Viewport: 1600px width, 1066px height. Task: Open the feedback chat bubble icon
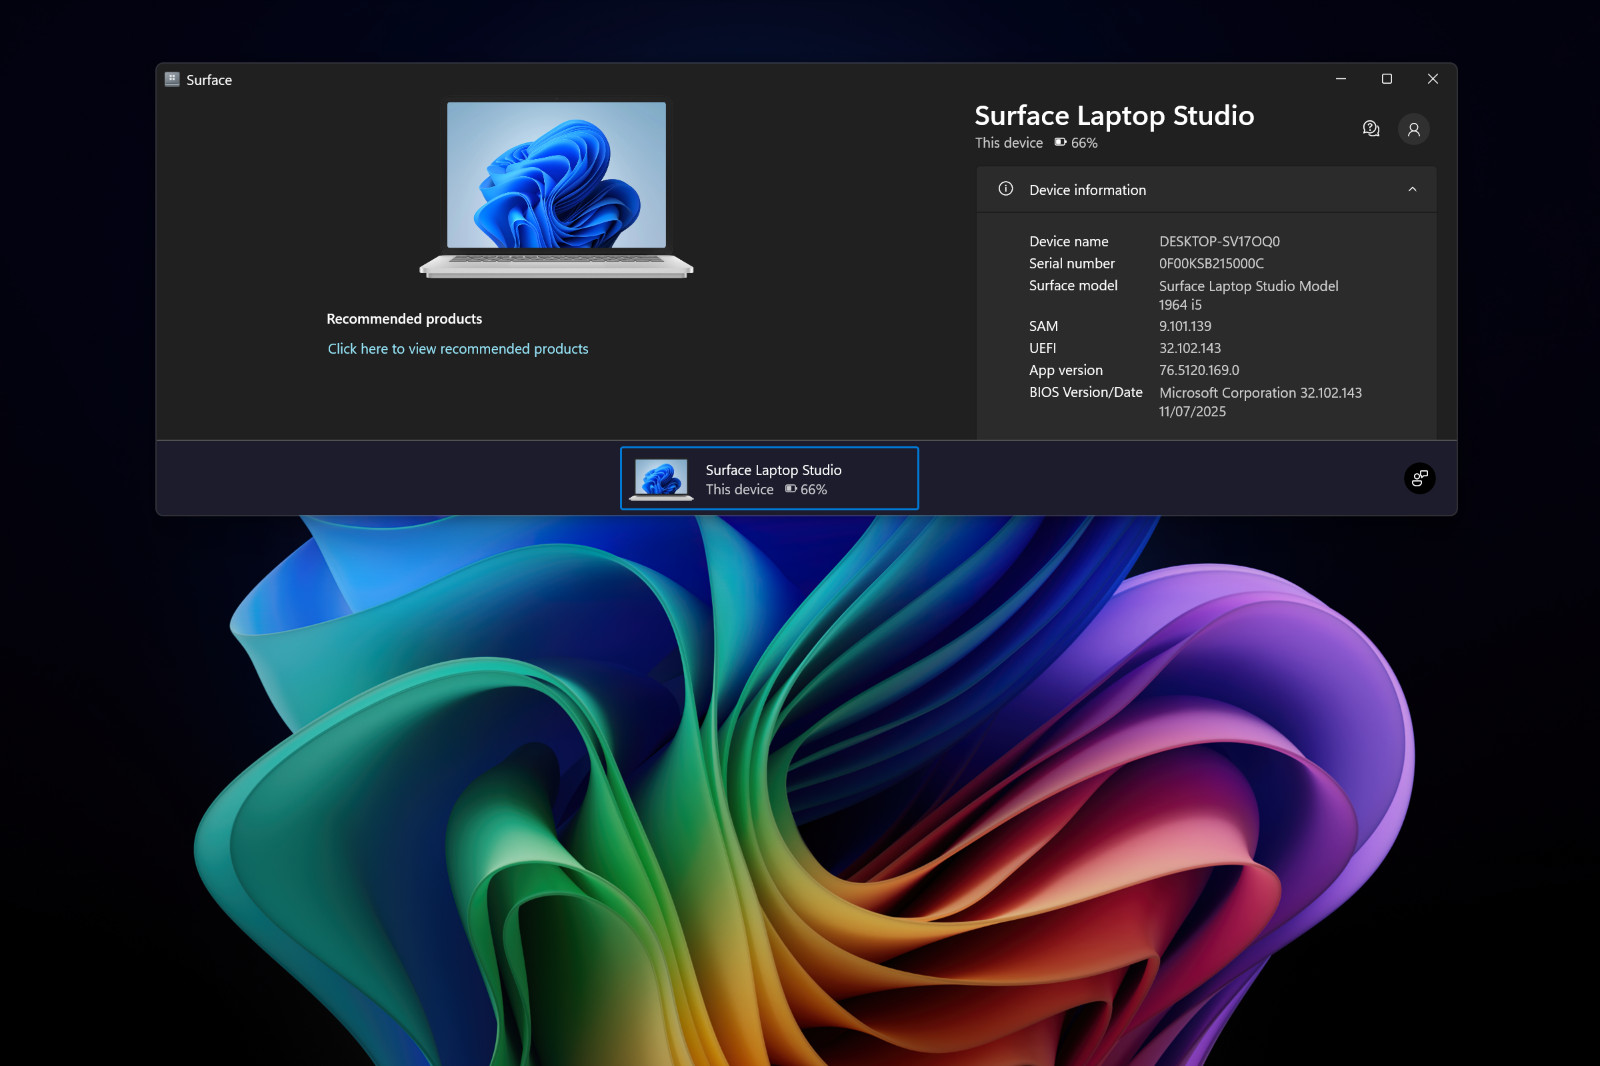pos(1371,128)
